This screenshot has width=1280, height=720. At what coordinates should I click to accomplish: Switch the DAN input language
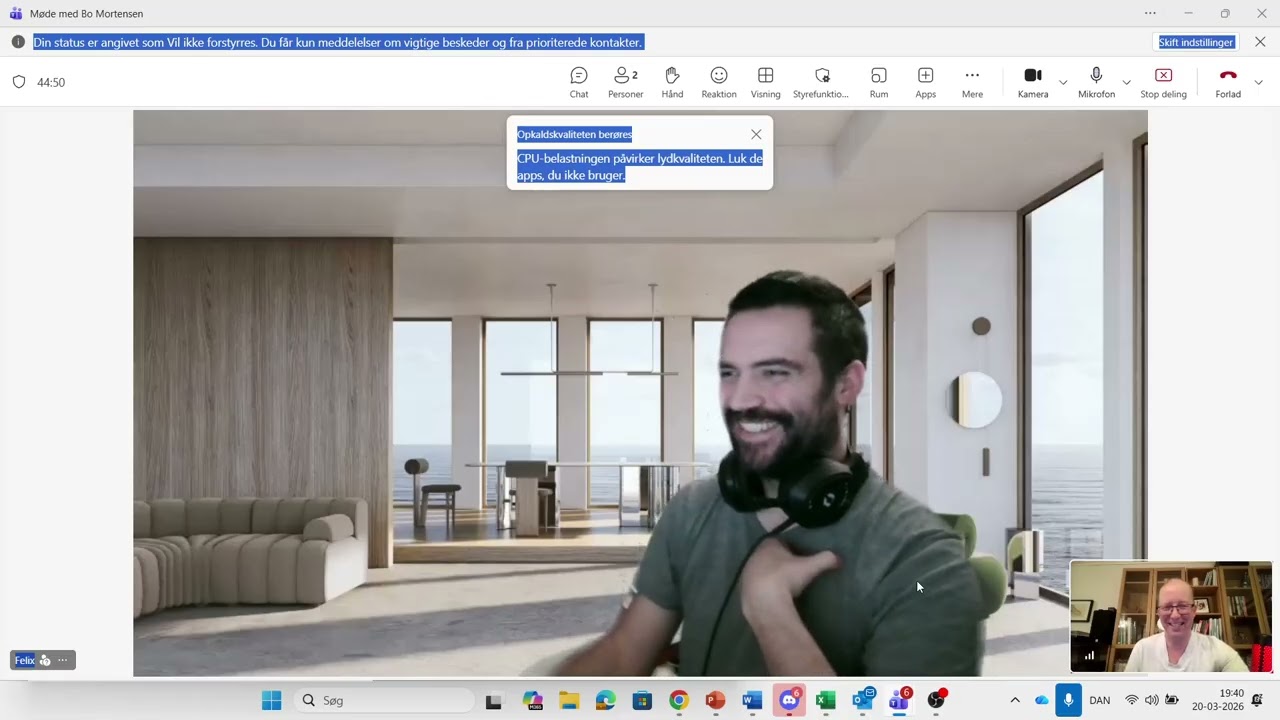coord(1099,700)
